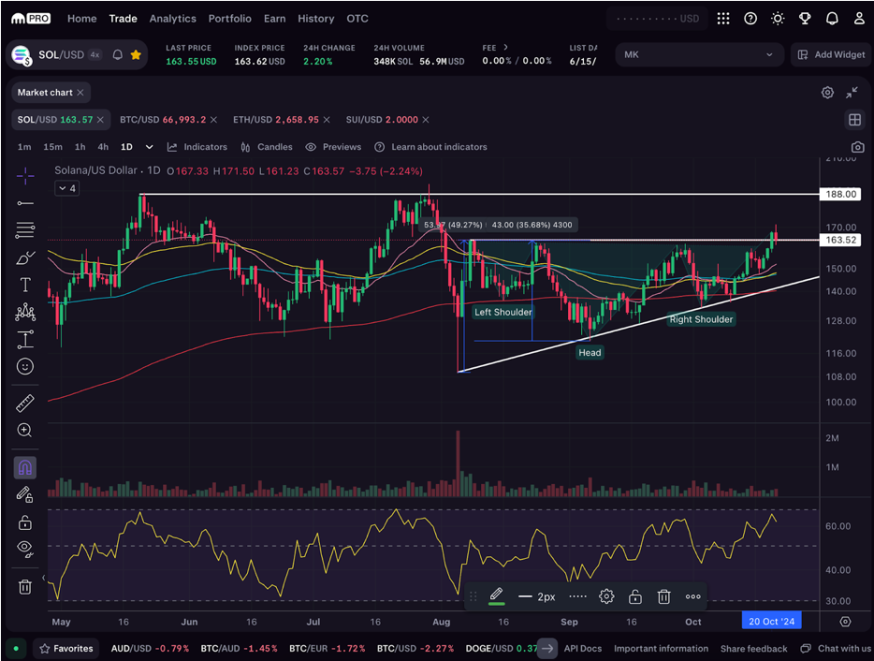
Task: Delete drawings with the trash icon
Action: [x=25, y=585]
